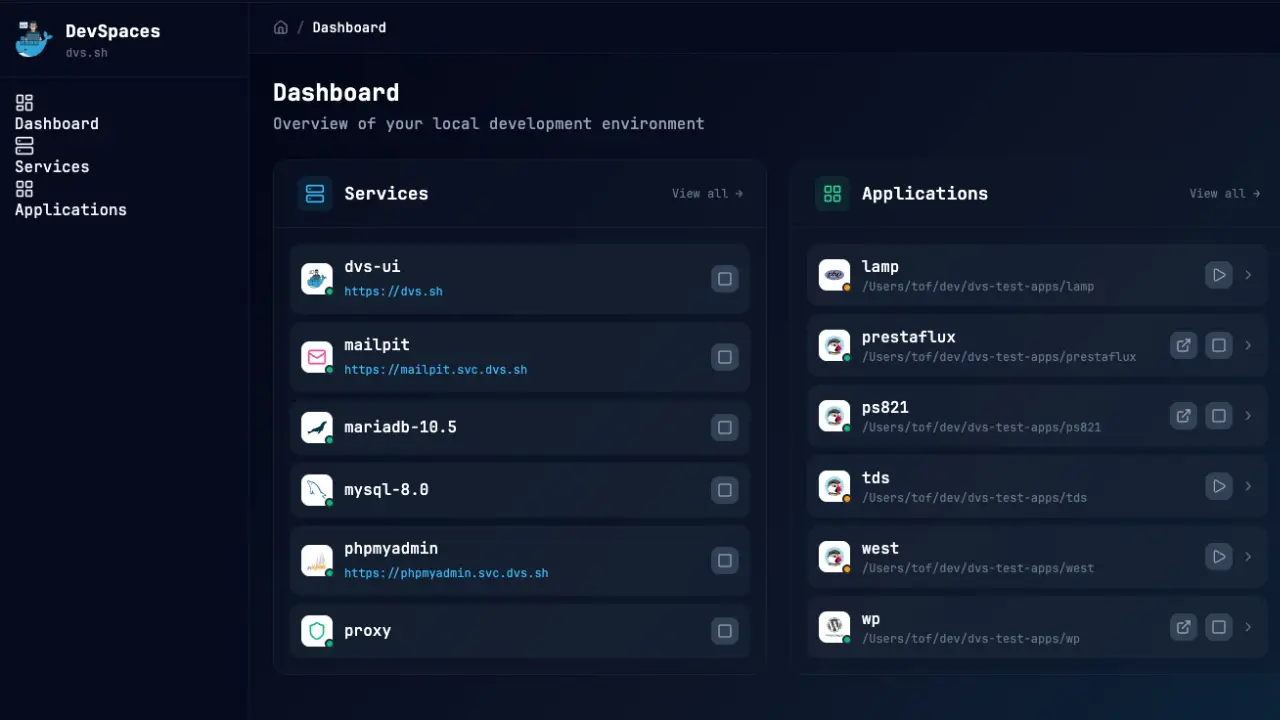
Task: Stop the dvs-ui service
Action: (724, 279)
